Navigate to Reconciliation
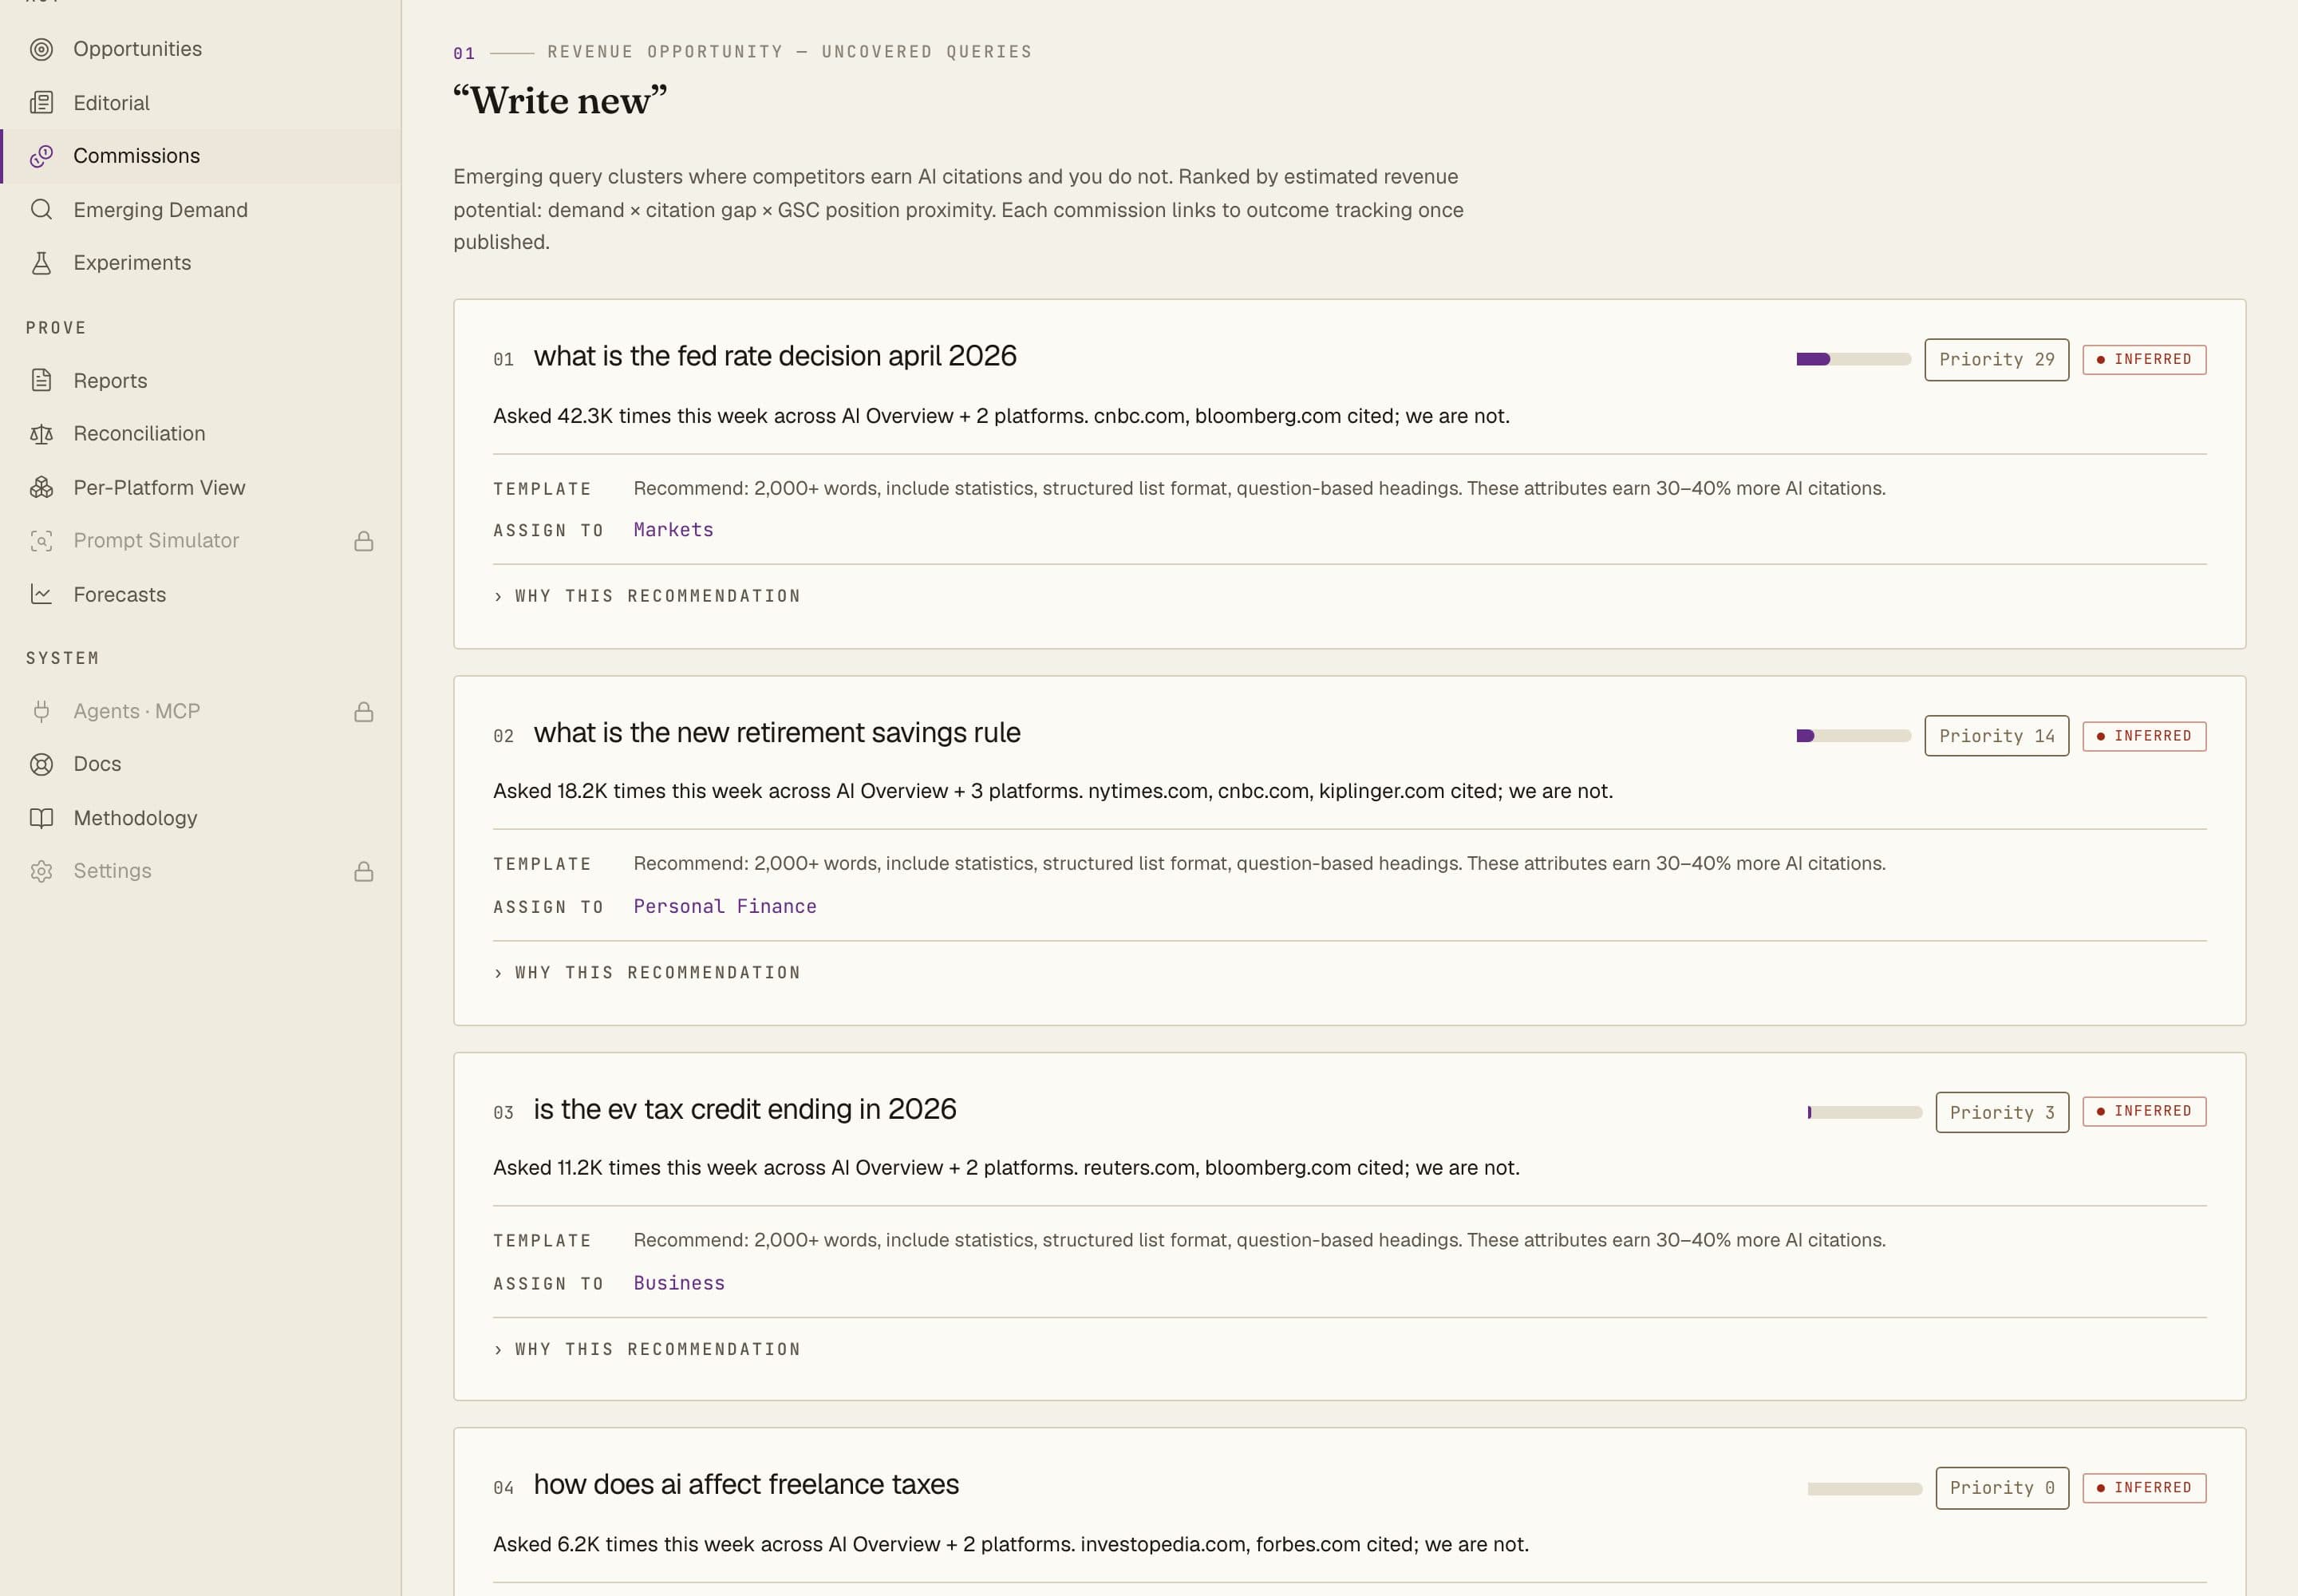The width and height of the screenshot is (2298, 1596). (x=200, y=434)
